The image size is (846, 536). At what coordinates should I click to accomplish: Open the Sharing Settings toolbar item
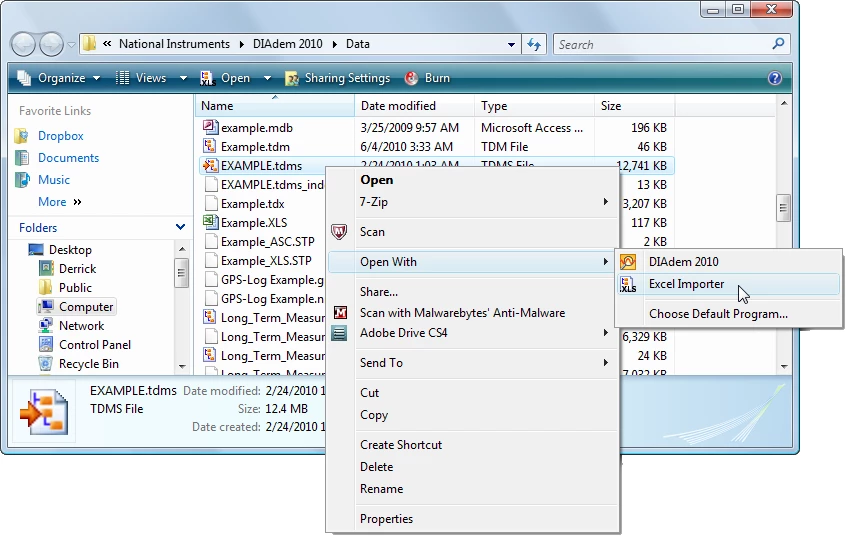(x=337, y=78)
